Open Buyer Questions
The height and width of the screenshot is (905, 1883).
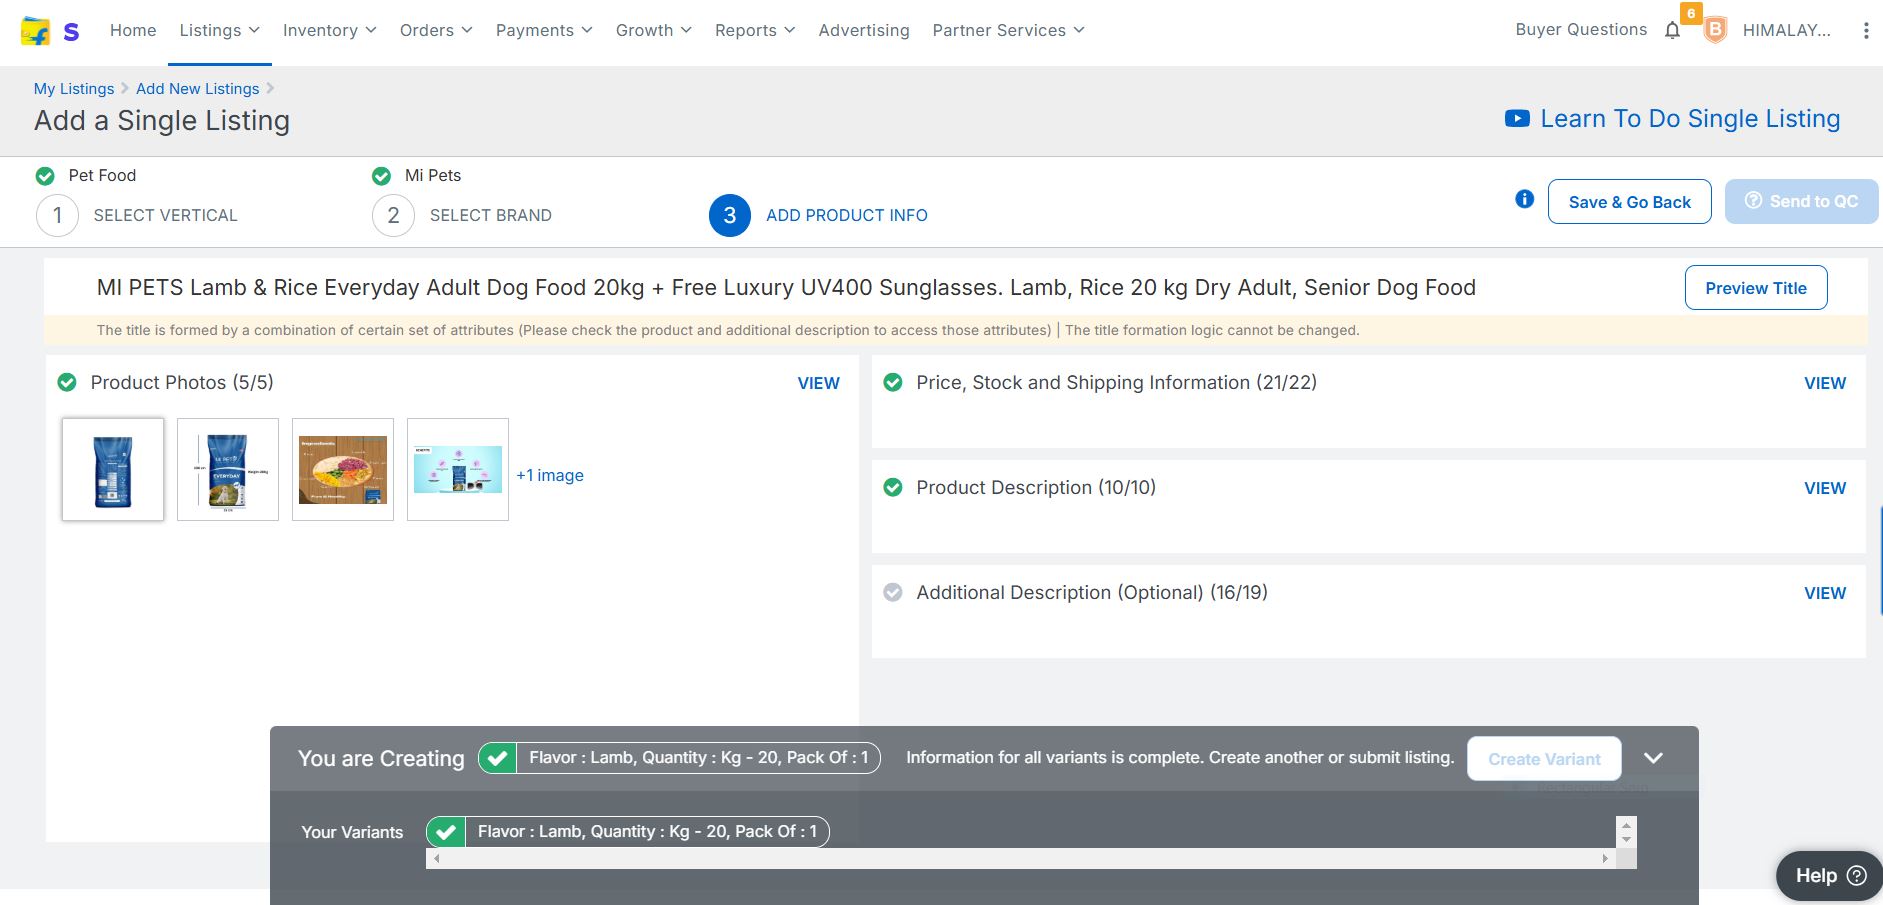pyautogui.click(x=1581, y=30)
